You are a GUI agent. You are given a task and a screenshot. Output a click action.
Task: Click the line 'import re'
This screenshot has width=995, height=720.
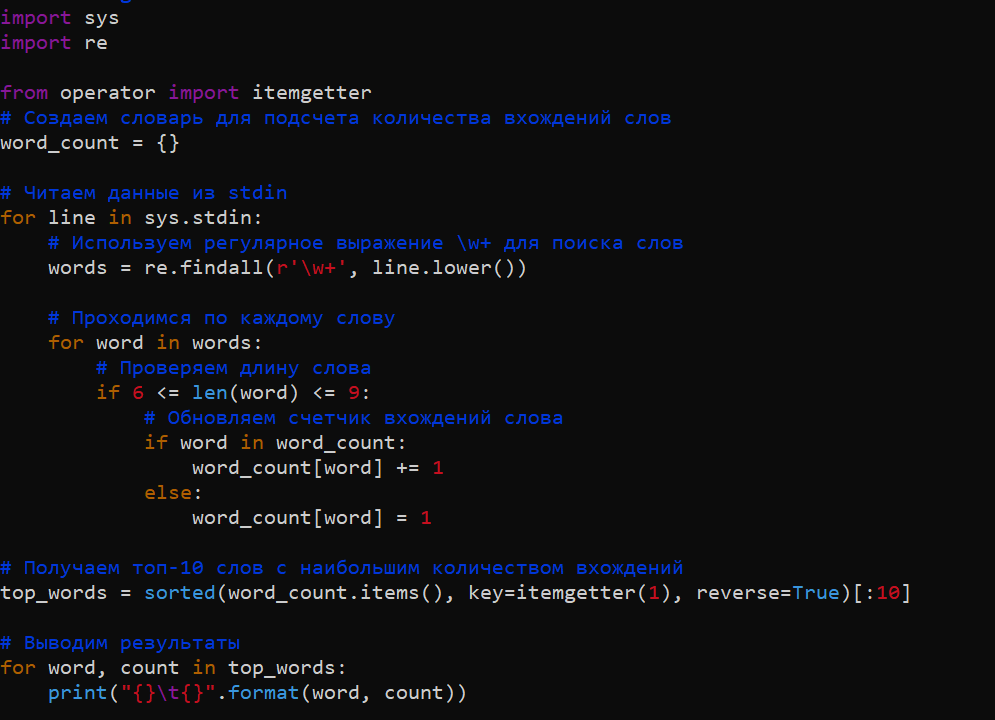(54, 43)
